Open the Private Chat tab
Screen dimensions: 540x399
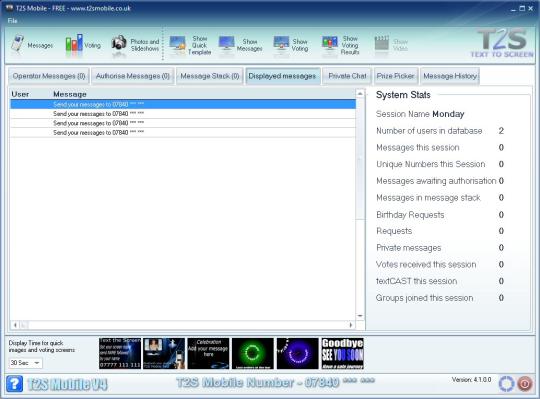point(347,76)
